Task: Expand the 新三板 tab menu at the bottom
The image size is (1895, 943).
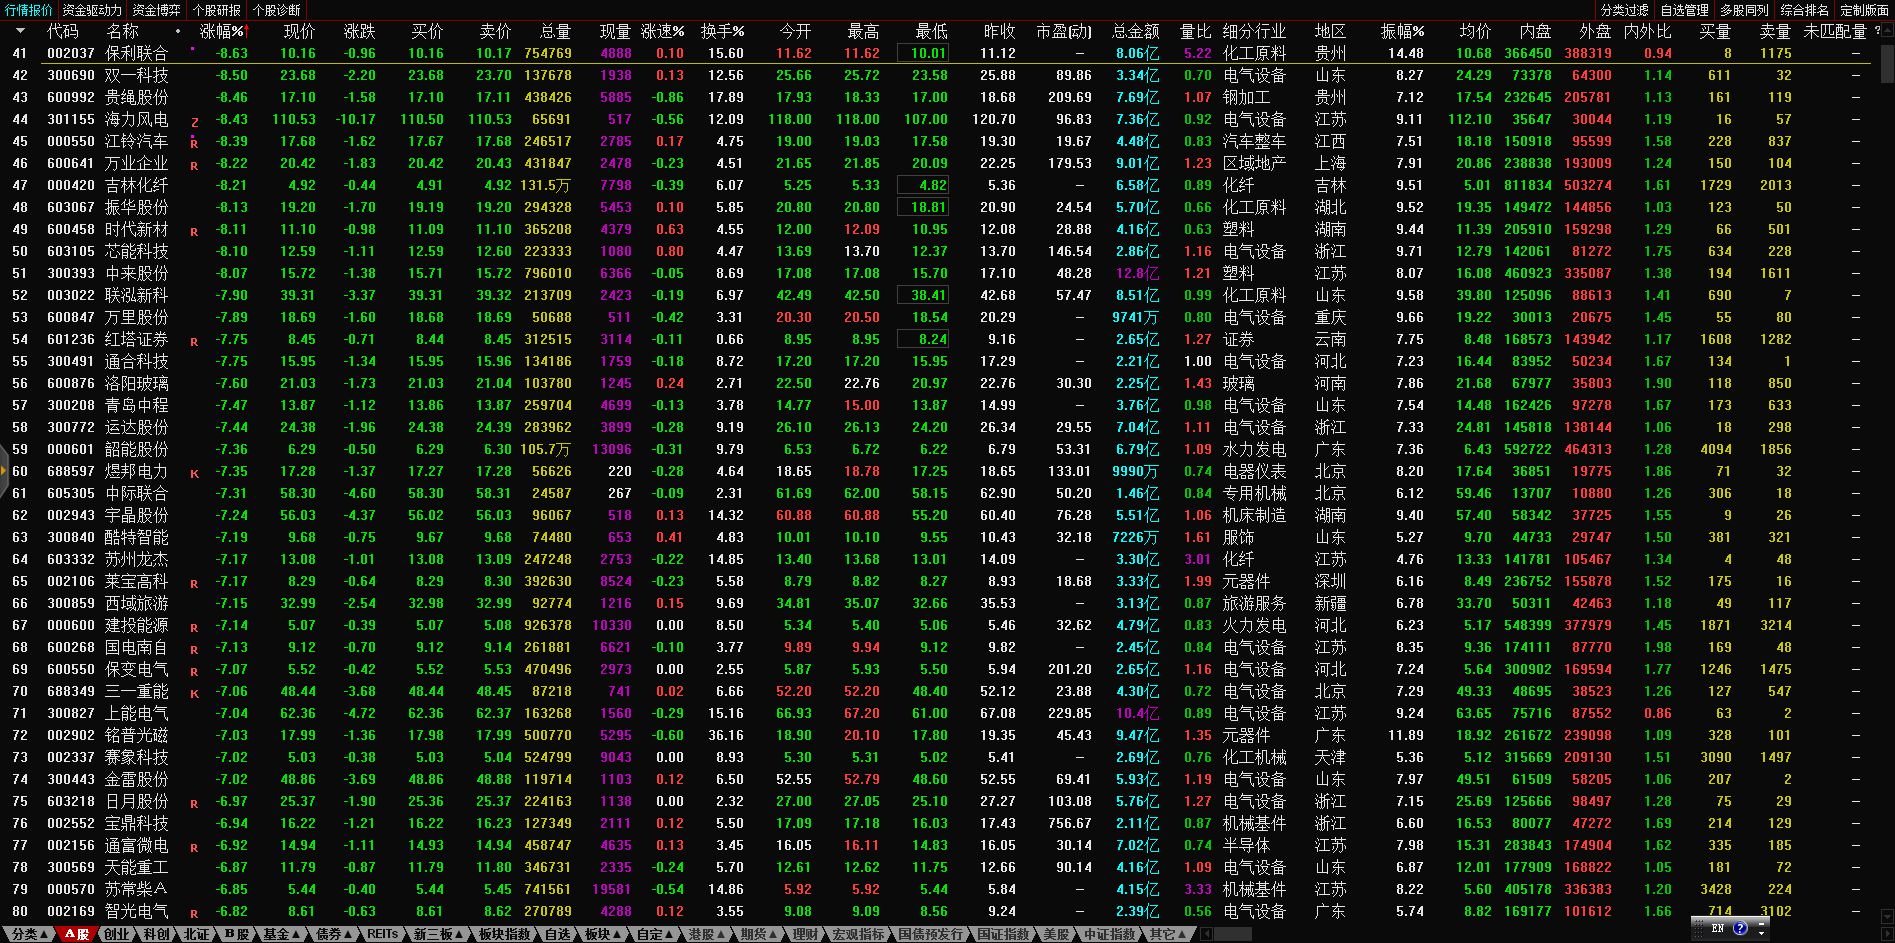Action: pyautogui.click(x=439, y=934)
